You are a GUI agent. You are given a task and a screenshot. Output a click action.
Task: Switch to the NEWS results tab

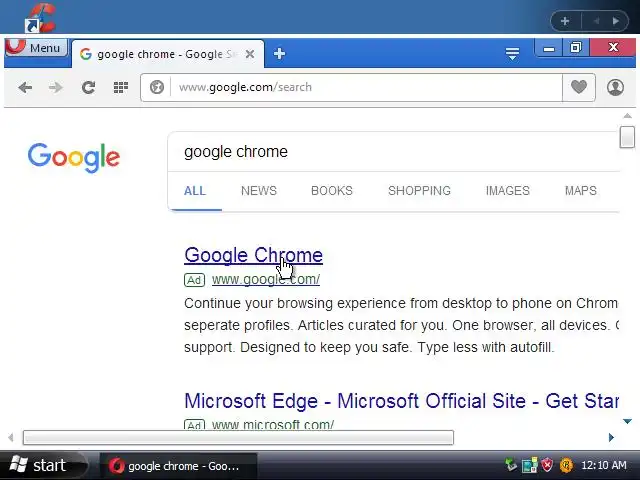click(x=259, y=191)
